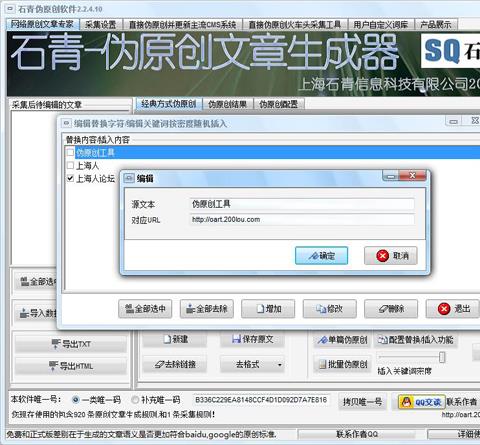The height and width of the screenshot is (445, 480).
Task: Click the 删除 eraser delete button
Action: click(391, 309)
